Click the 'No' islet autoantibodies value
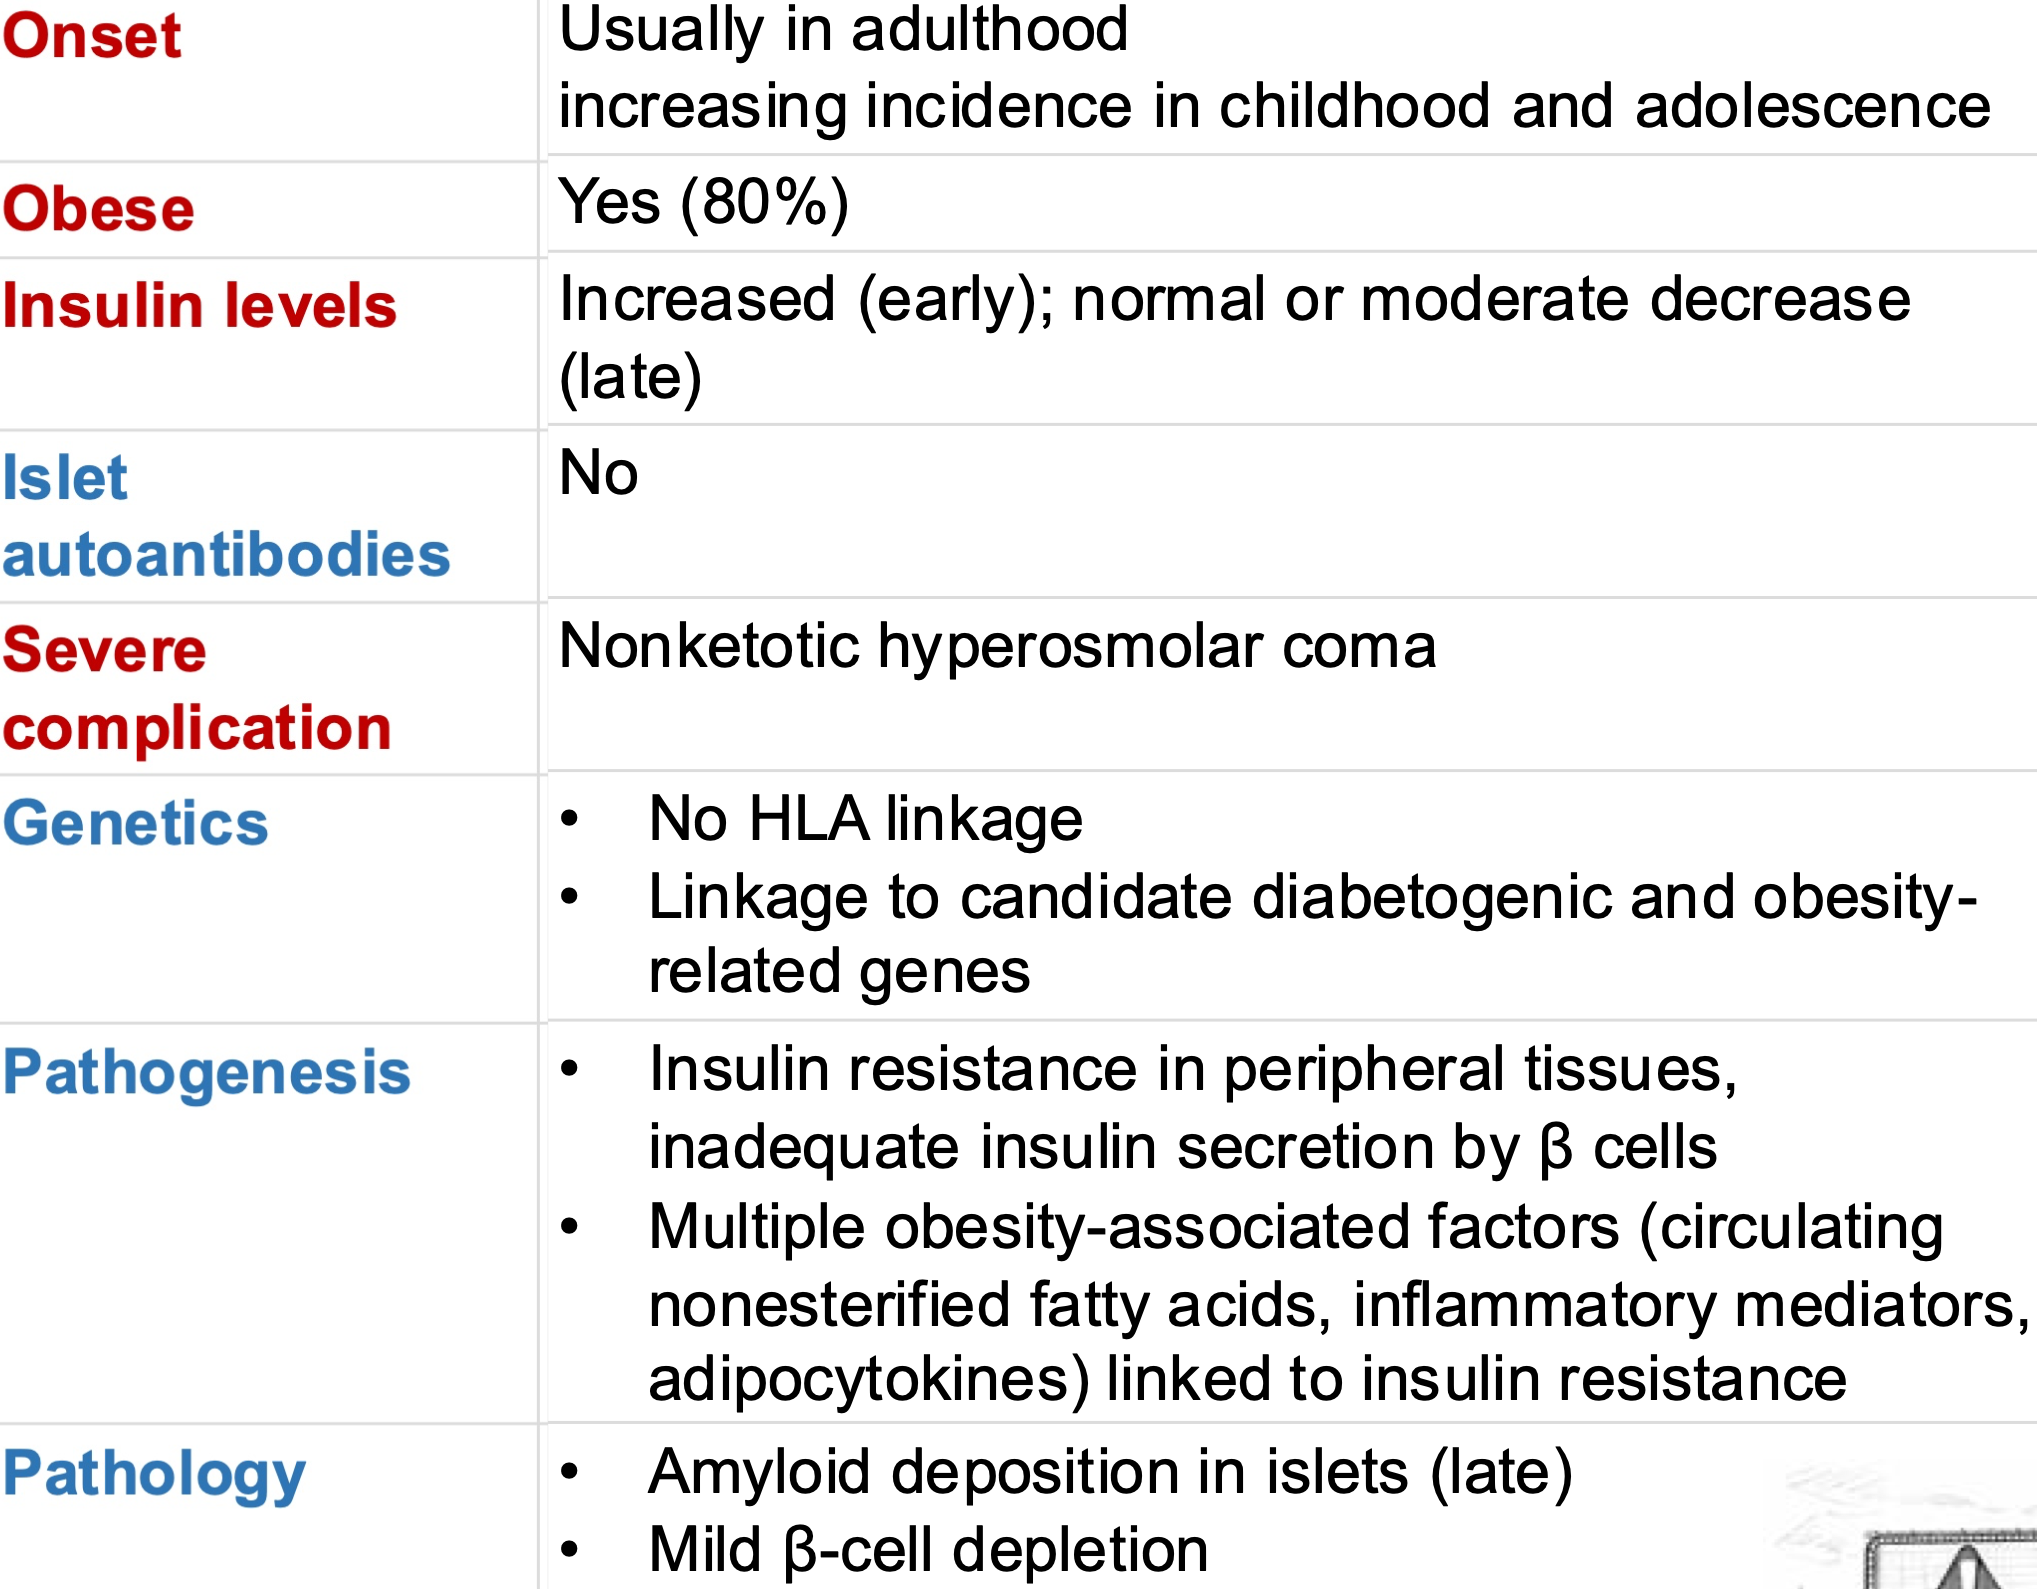 click(598, 472)
